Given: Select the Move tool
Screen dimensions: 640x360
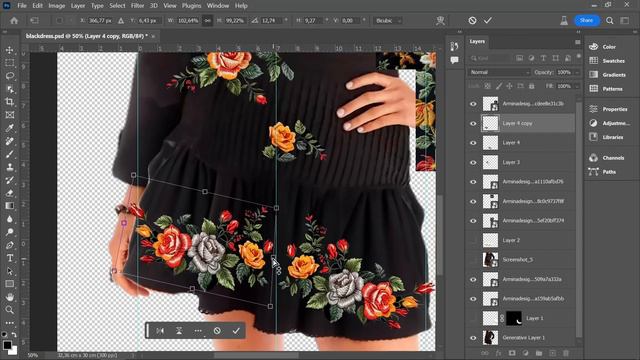Looking at the screenshot, I should pyautogui.click(x=9, y=50).
